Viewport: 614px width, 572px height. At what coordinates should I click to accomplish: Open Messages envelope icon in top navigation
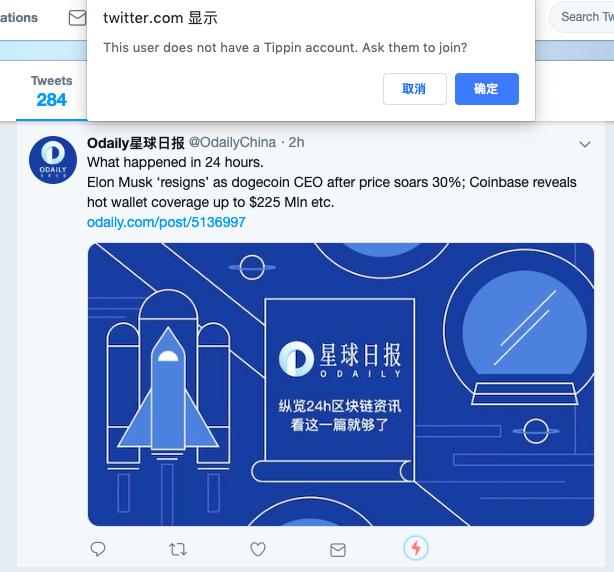click(77, 18)
